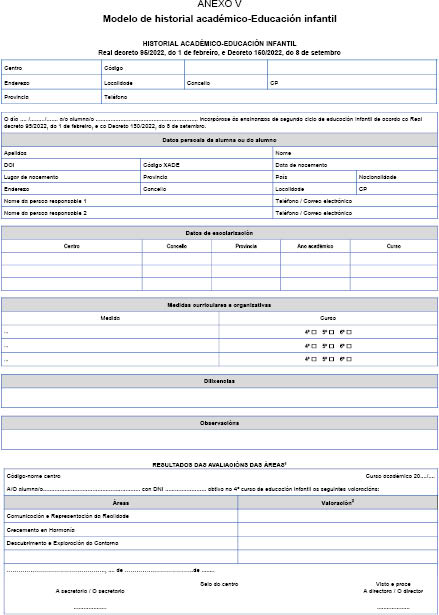Screen dimensions: 439x615
Task: Click Valoración cell for Crecemento en Harmonía
Action: coord(337,530)
